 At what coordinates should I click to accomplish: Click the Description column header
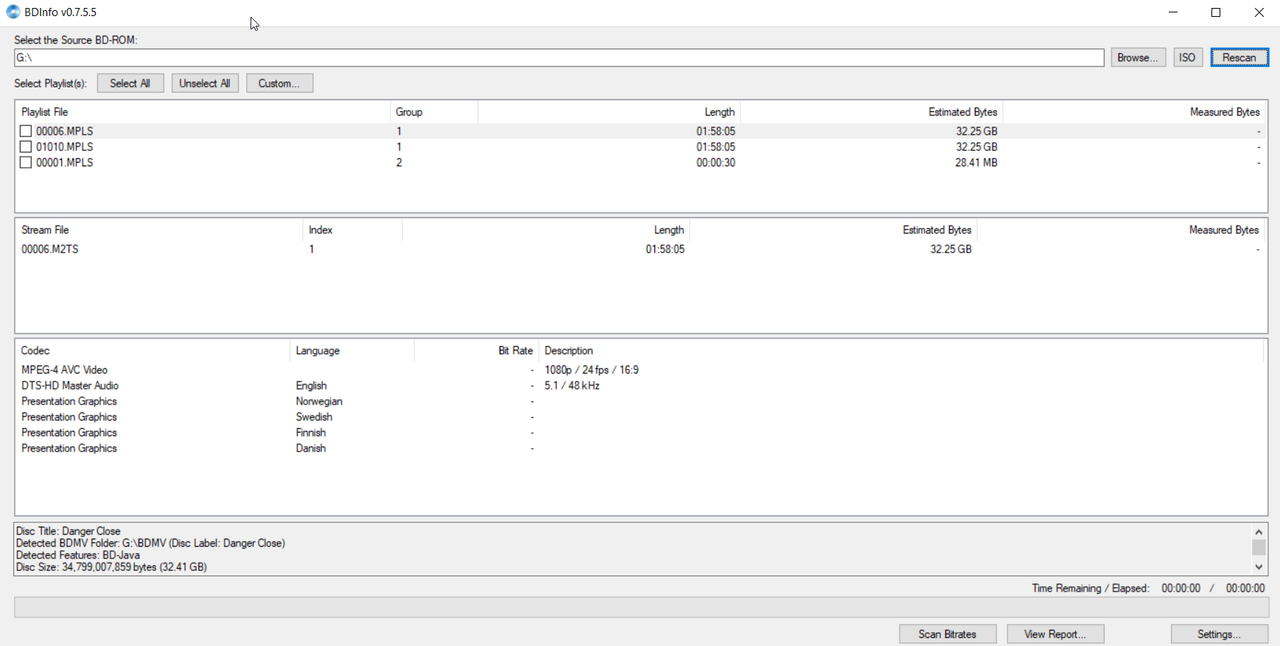click(x=901, y=351)
